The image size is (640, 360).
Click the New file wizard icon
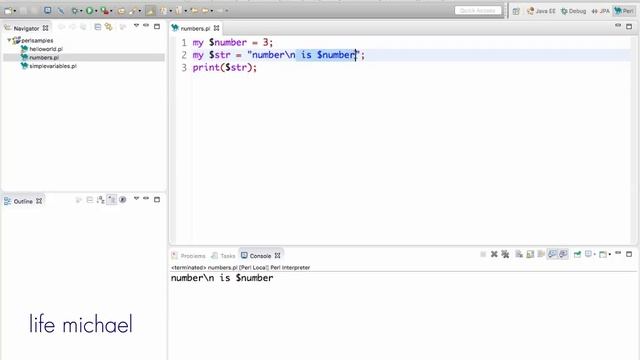(x=8, y=11)
